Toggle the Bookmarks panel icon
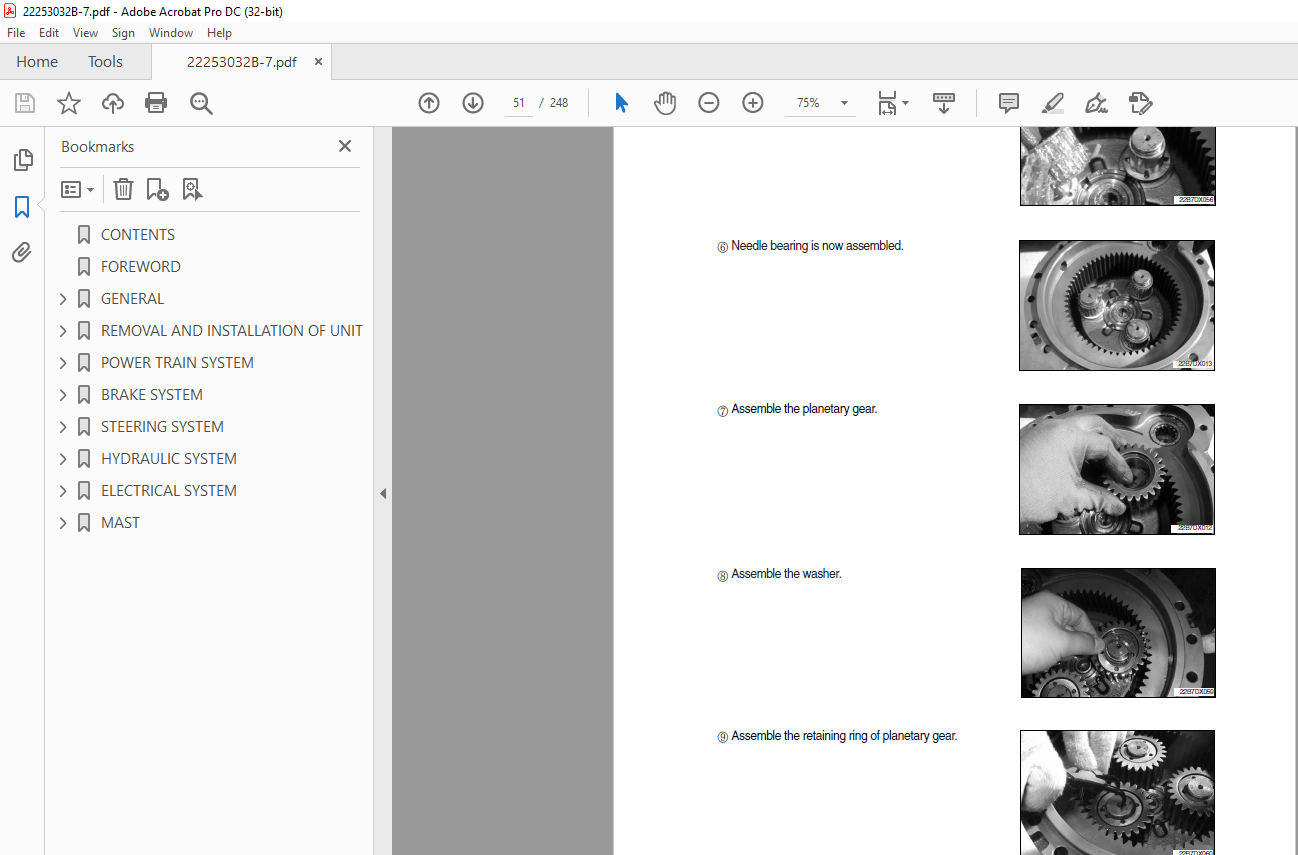1298x855 pixels. (22, 207)
